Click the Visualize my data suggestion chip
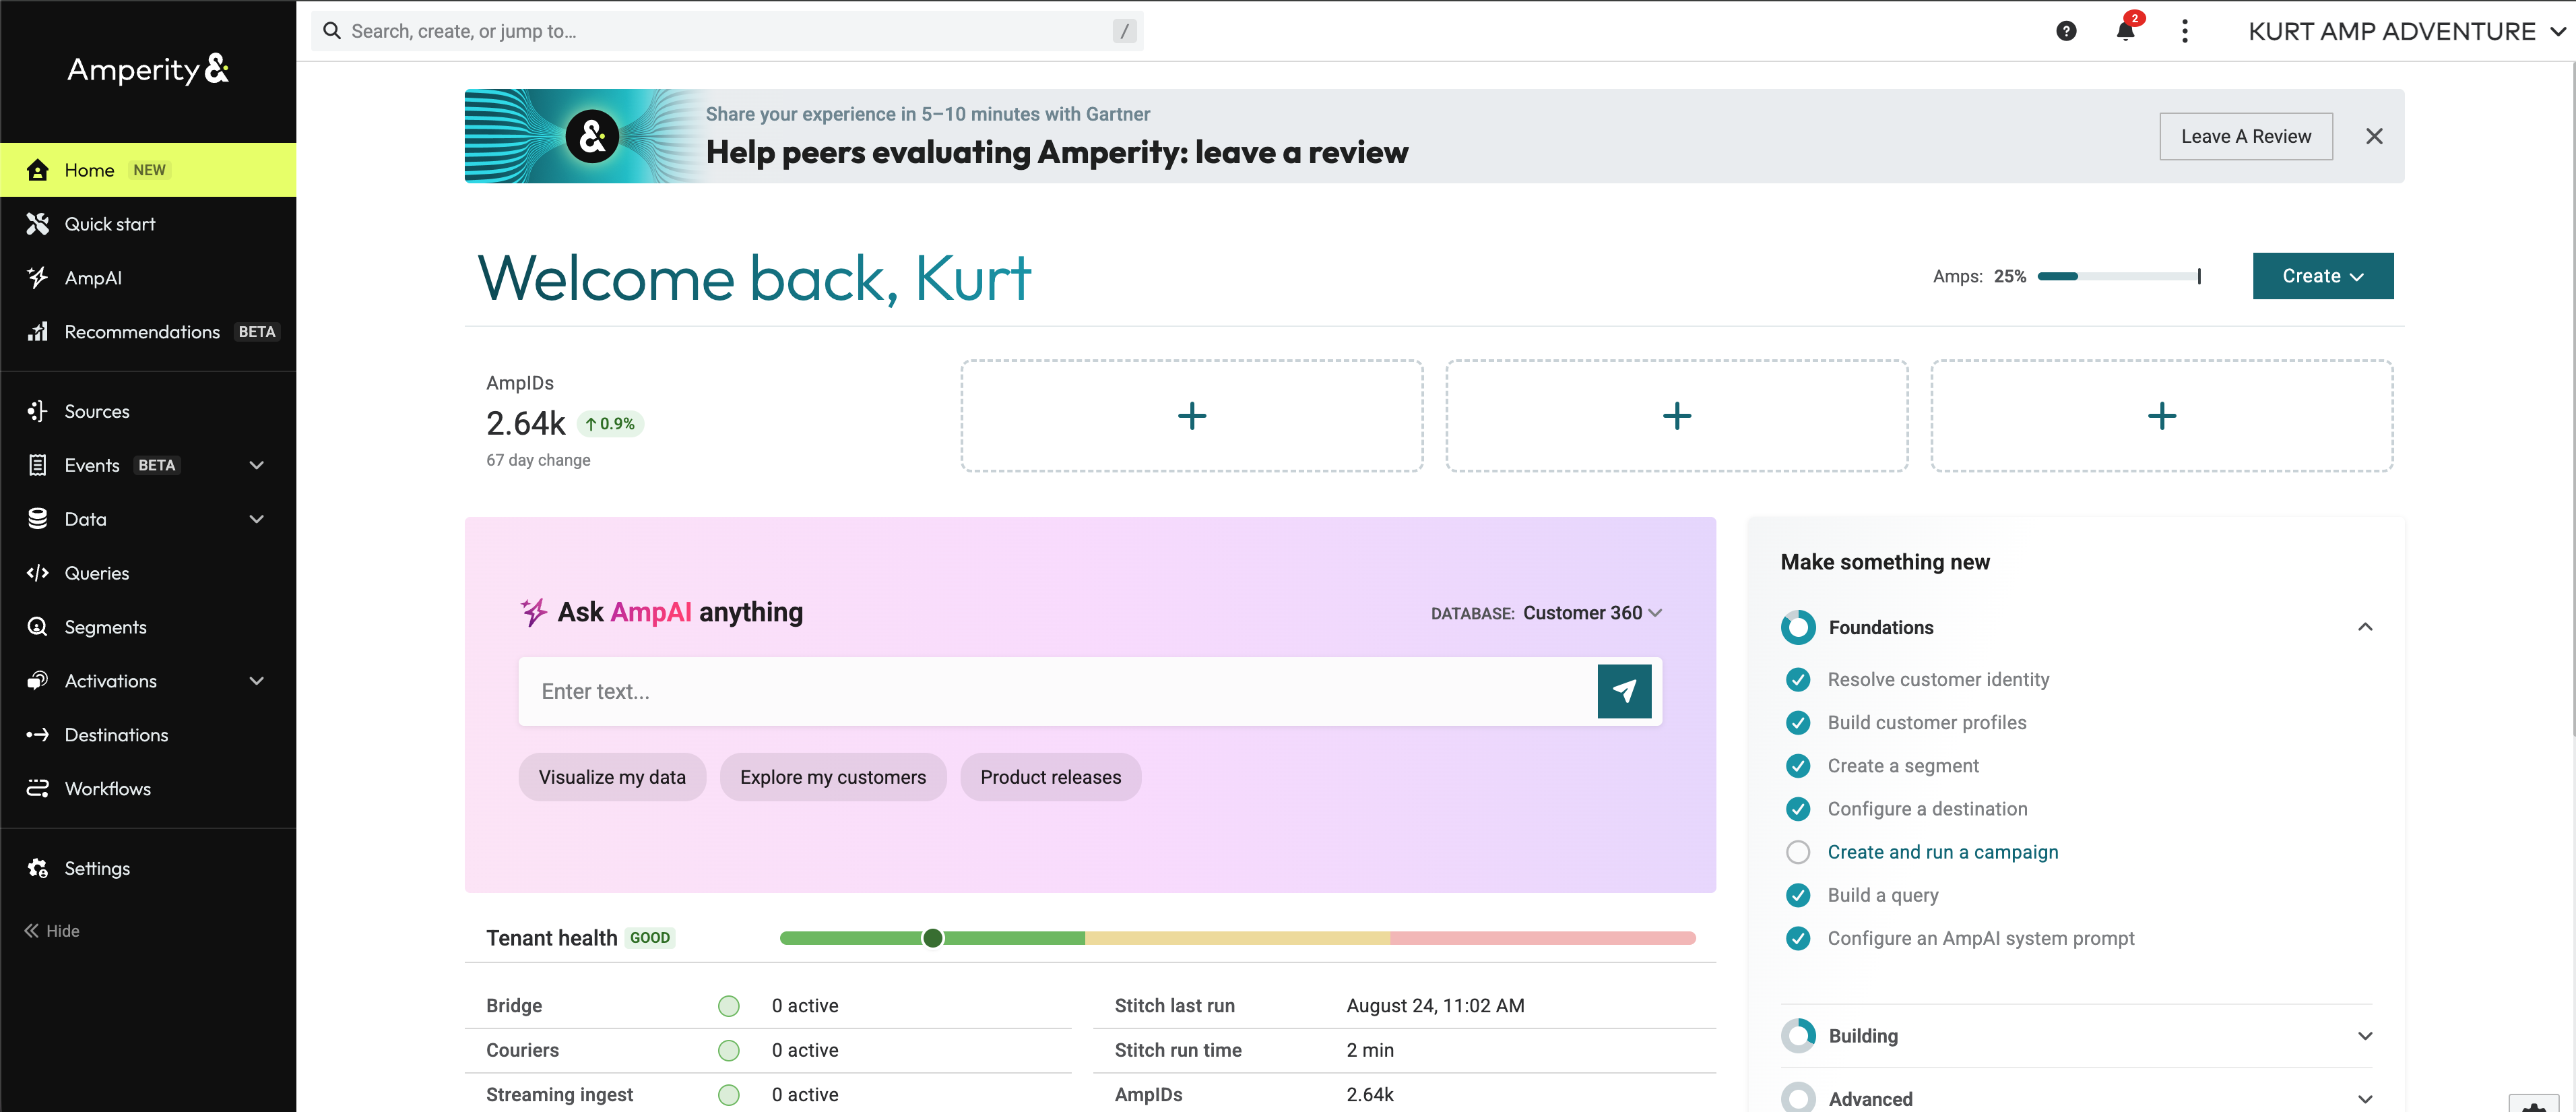Screen dimensions: 2576x1112 point(612,777)
